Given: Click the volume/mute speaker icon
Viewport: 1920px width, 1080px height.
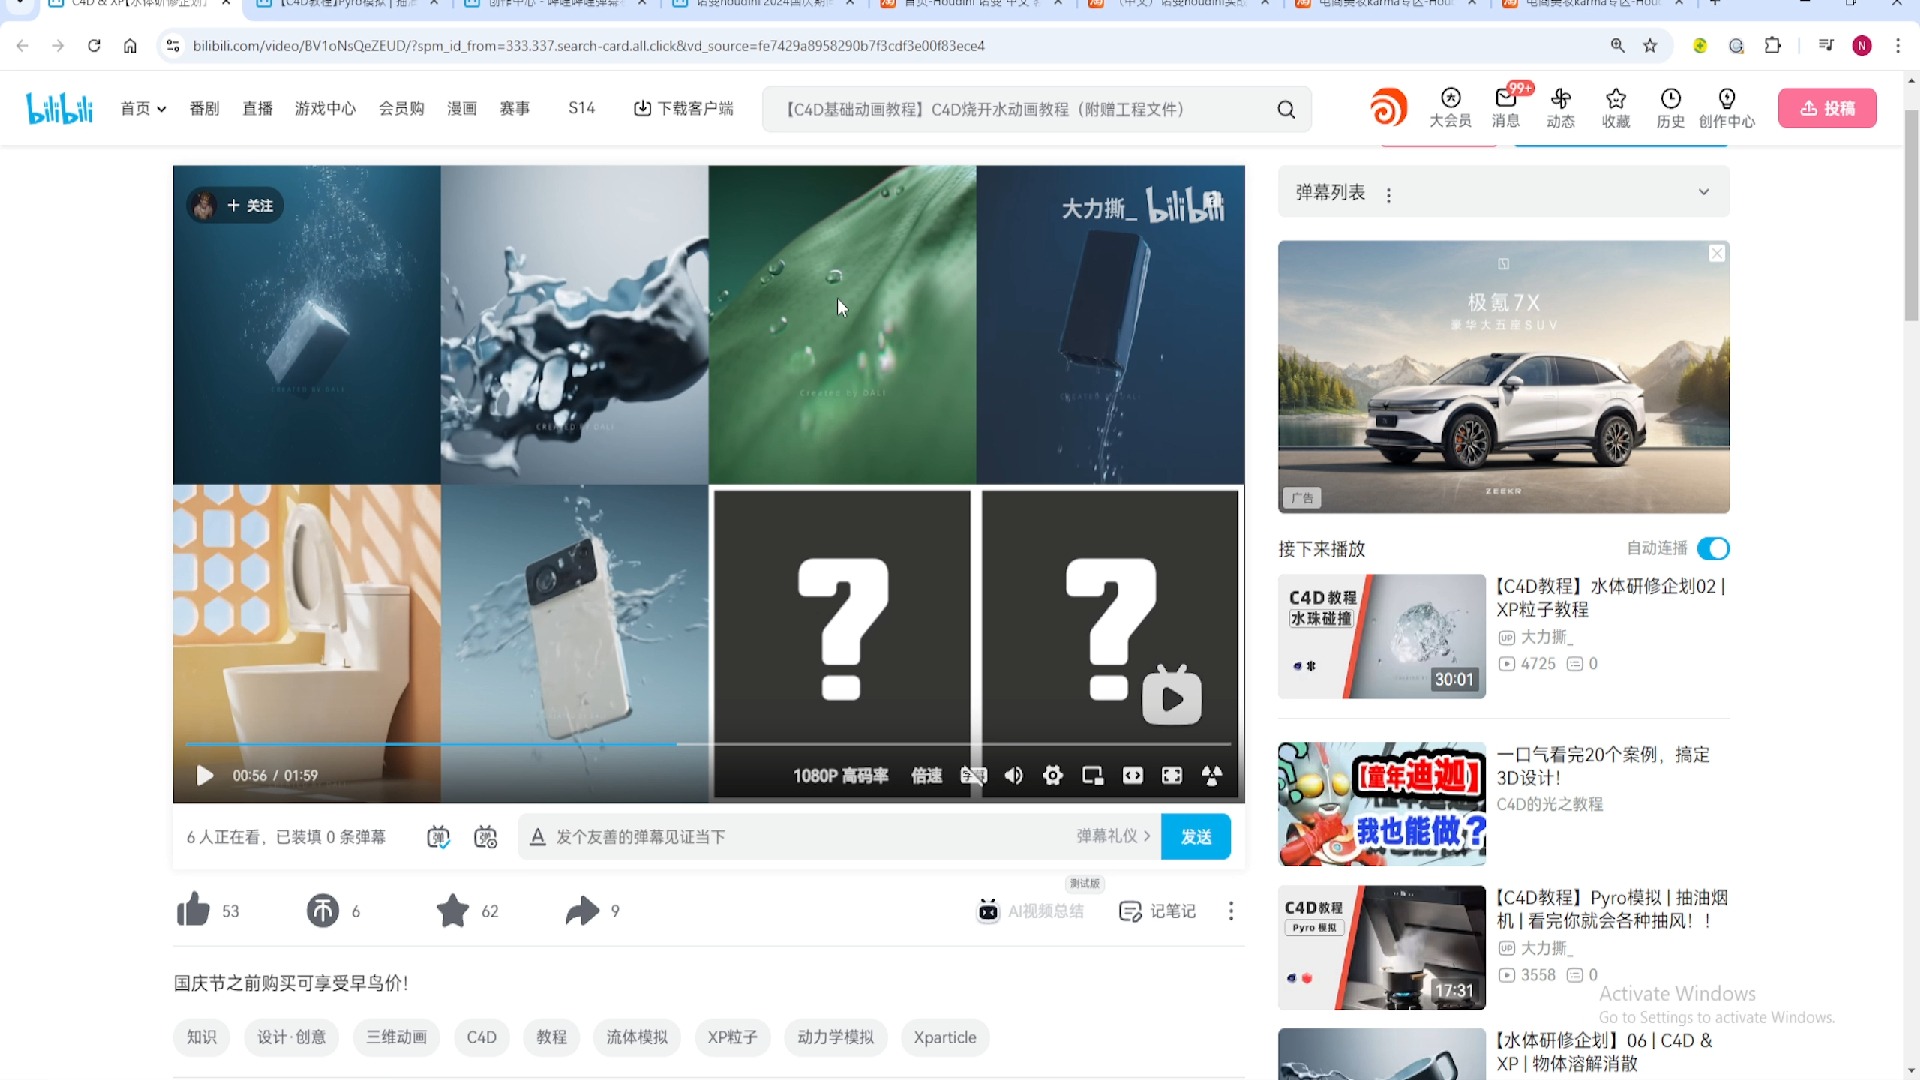Looking at the screenshot, I should 1014,775.
